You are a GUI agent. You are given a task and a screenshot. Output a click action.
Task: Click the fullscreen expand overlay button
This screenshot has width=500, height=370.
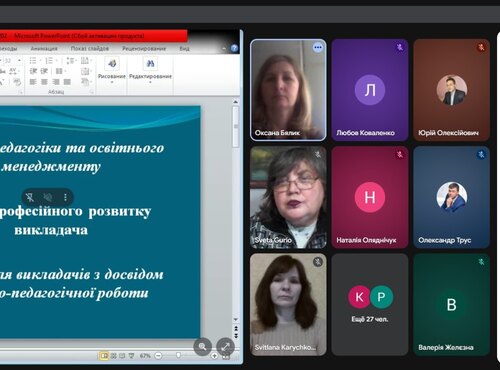click(x=225, y=347)
